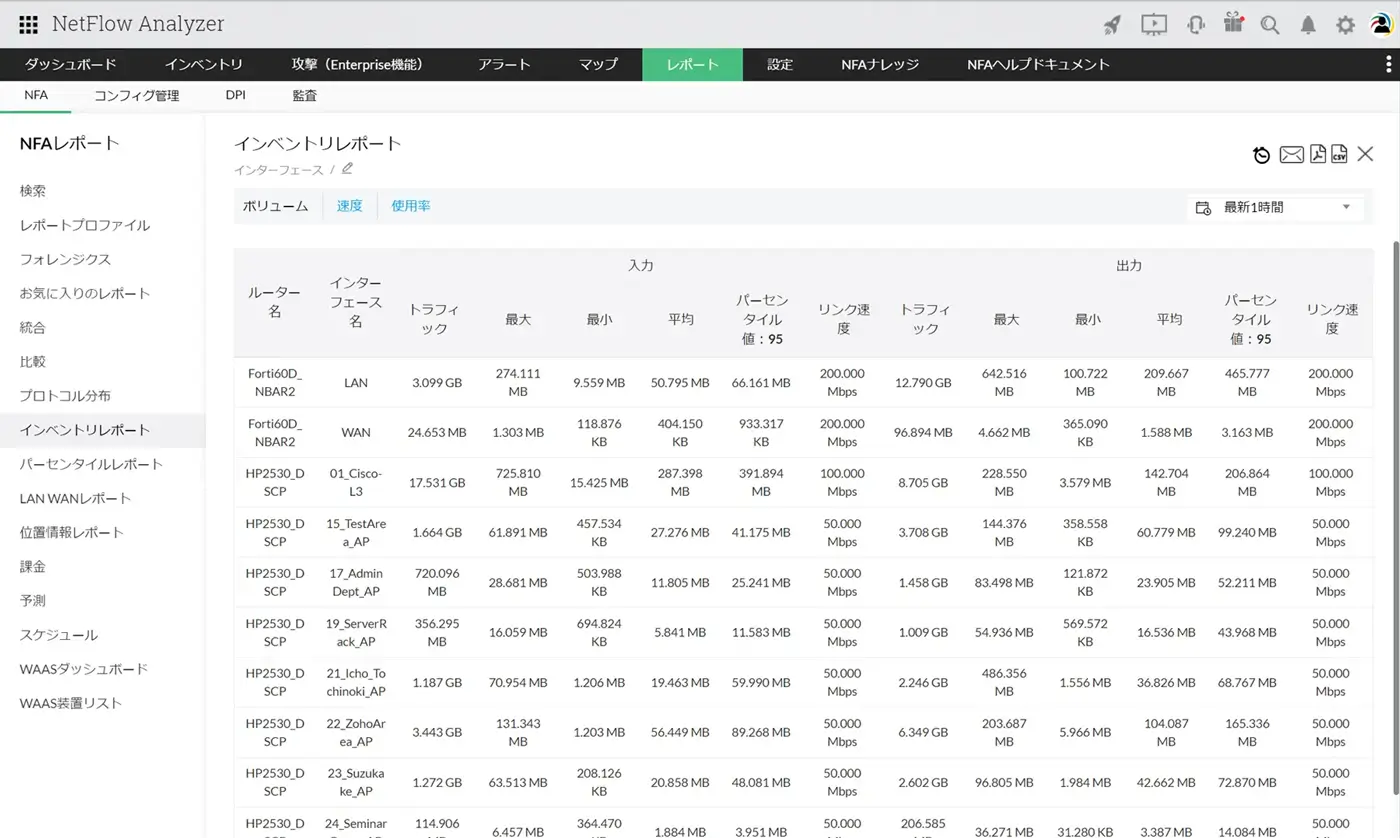Open the 最新1時間 time period dropdown
This screenshot has width=1400, height=838.
point(1275,207)
